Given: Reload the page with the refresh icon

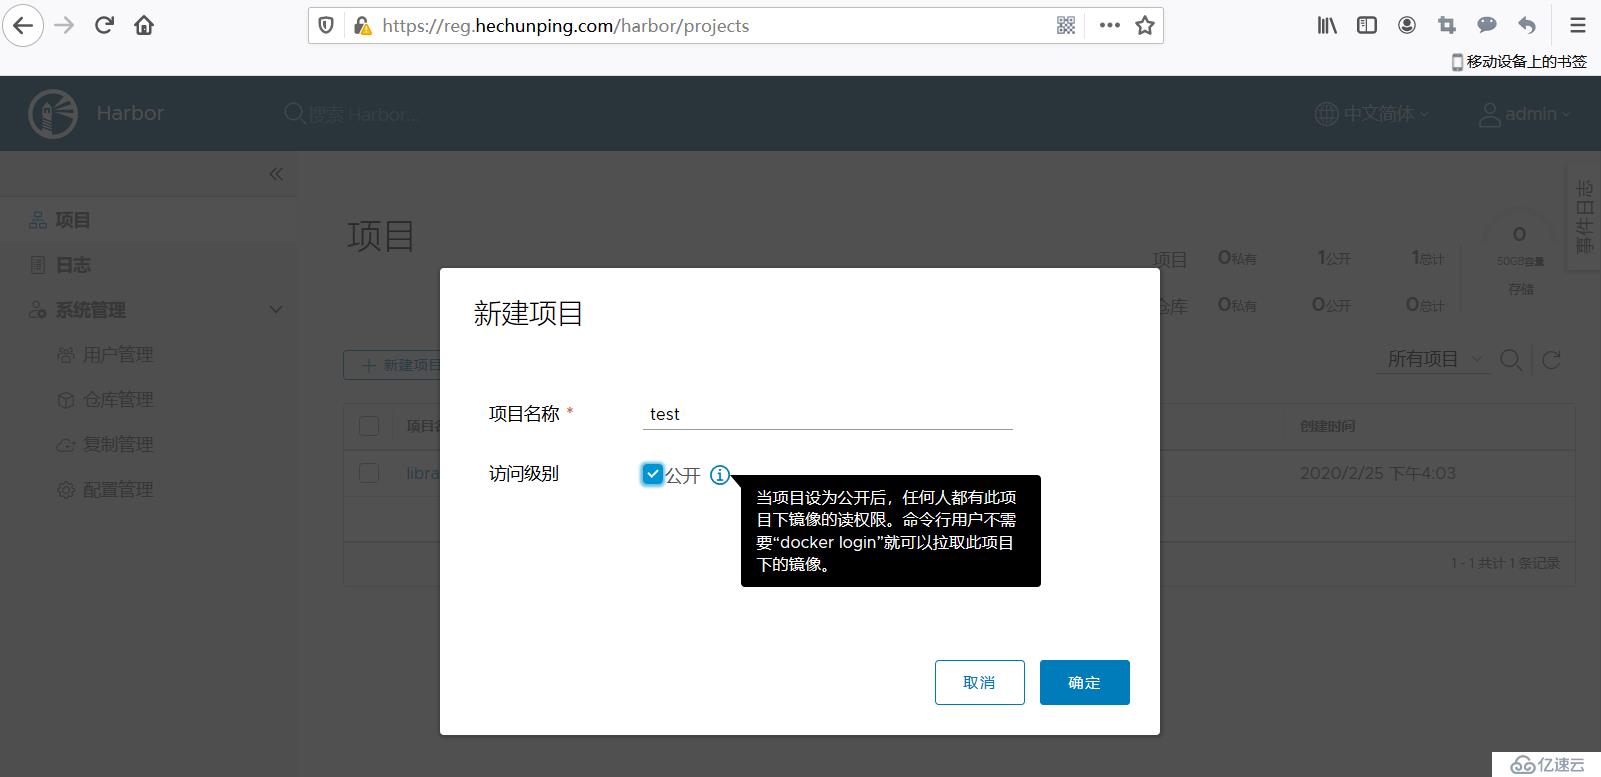Looking at the screenshot, I should (104, 26).
